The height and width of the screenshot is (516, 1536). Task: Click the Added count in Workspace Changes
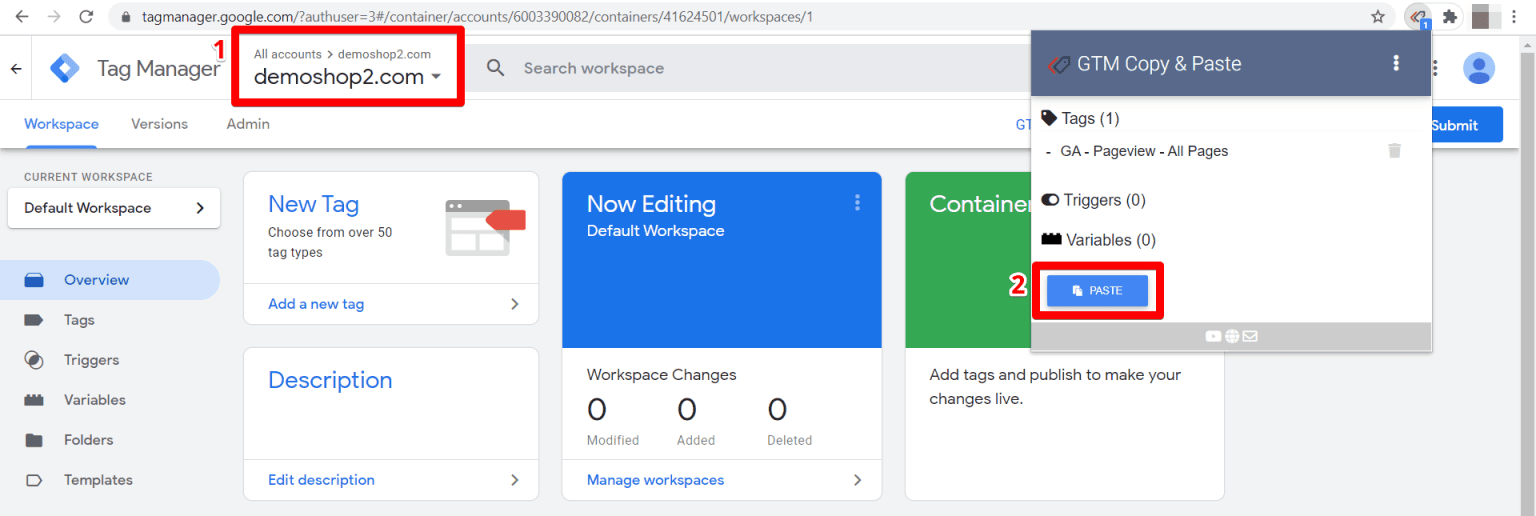click(687, 409)
